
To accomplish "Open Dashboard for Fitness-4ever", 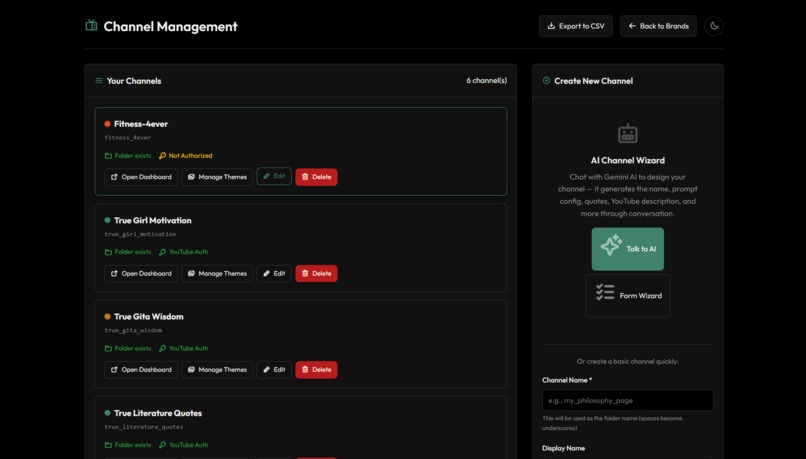I will 141,177.
